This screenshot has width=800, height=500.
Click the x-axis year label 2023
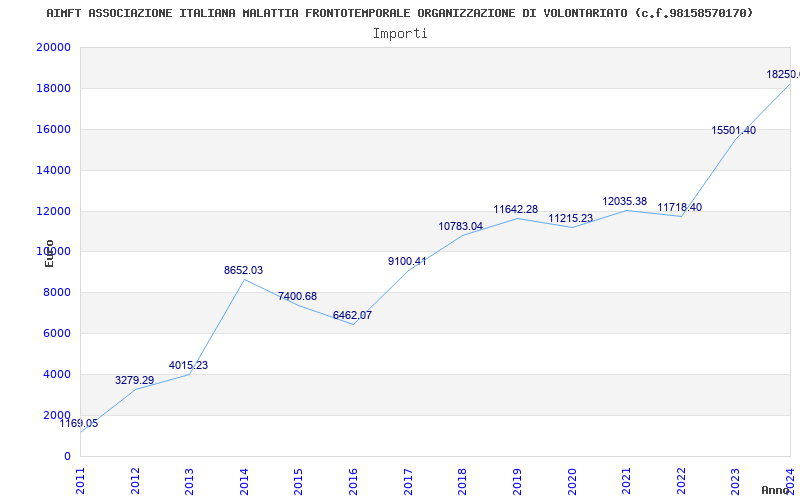(735, 482)
